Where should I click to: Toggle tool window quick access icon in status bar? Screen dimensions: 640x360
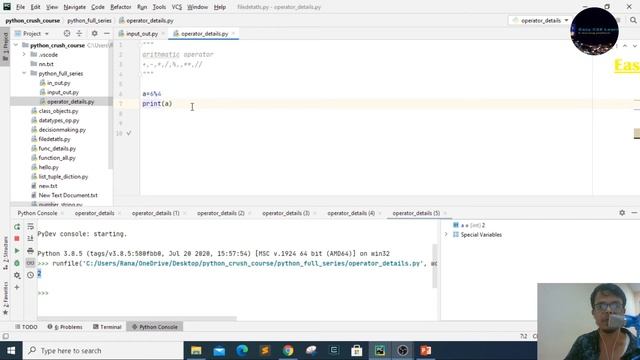[5, 336]
